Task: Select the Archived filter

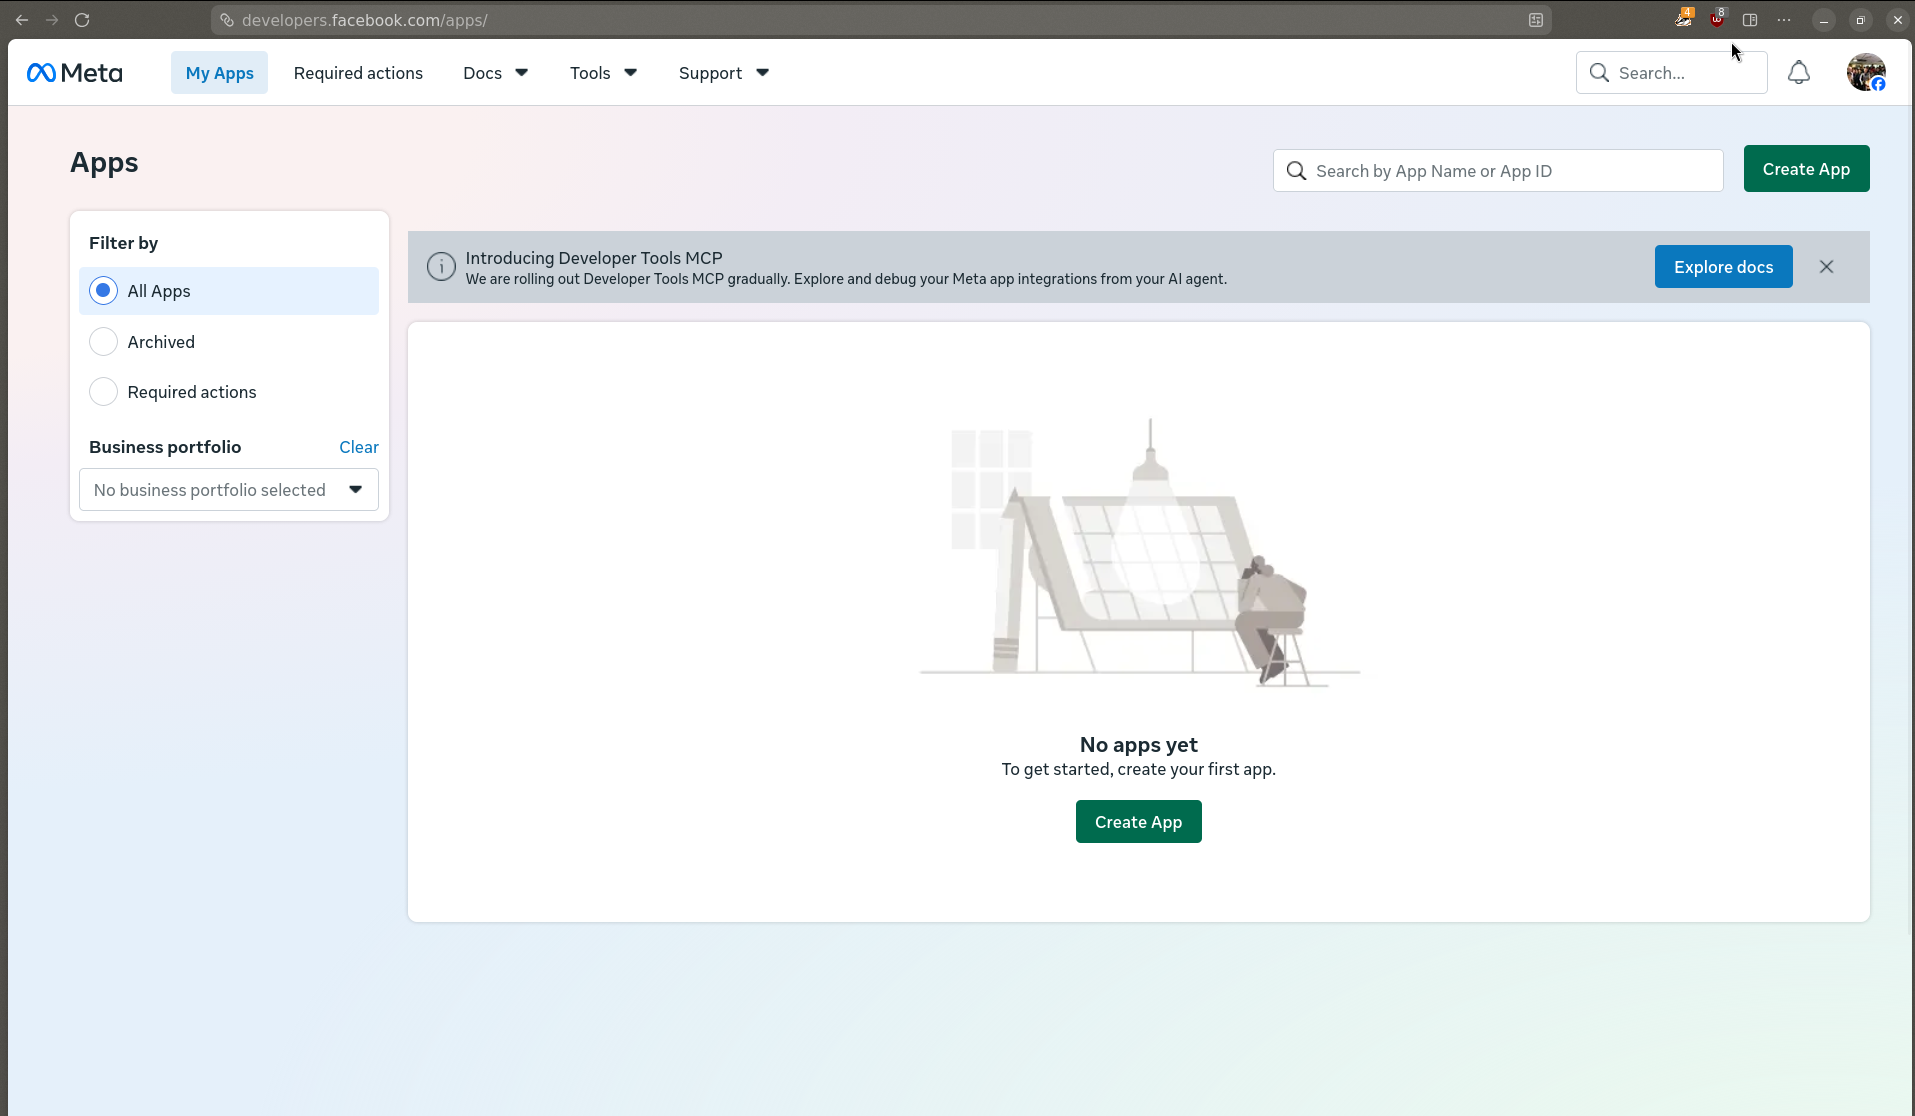Action: pos(229,342)
